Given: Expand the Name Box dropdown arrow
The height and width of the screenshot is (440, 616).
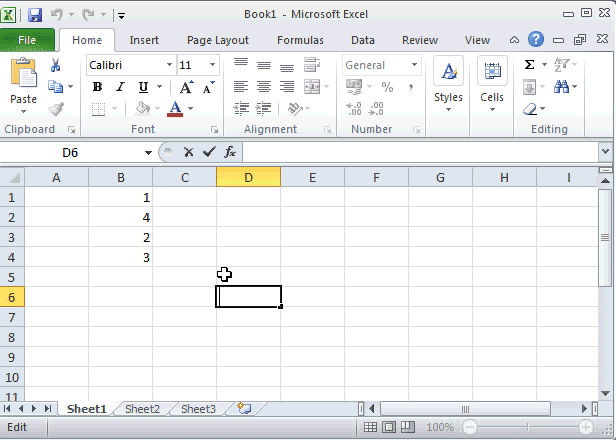Looking at the screenshot, I should click(x=148, y=153).
